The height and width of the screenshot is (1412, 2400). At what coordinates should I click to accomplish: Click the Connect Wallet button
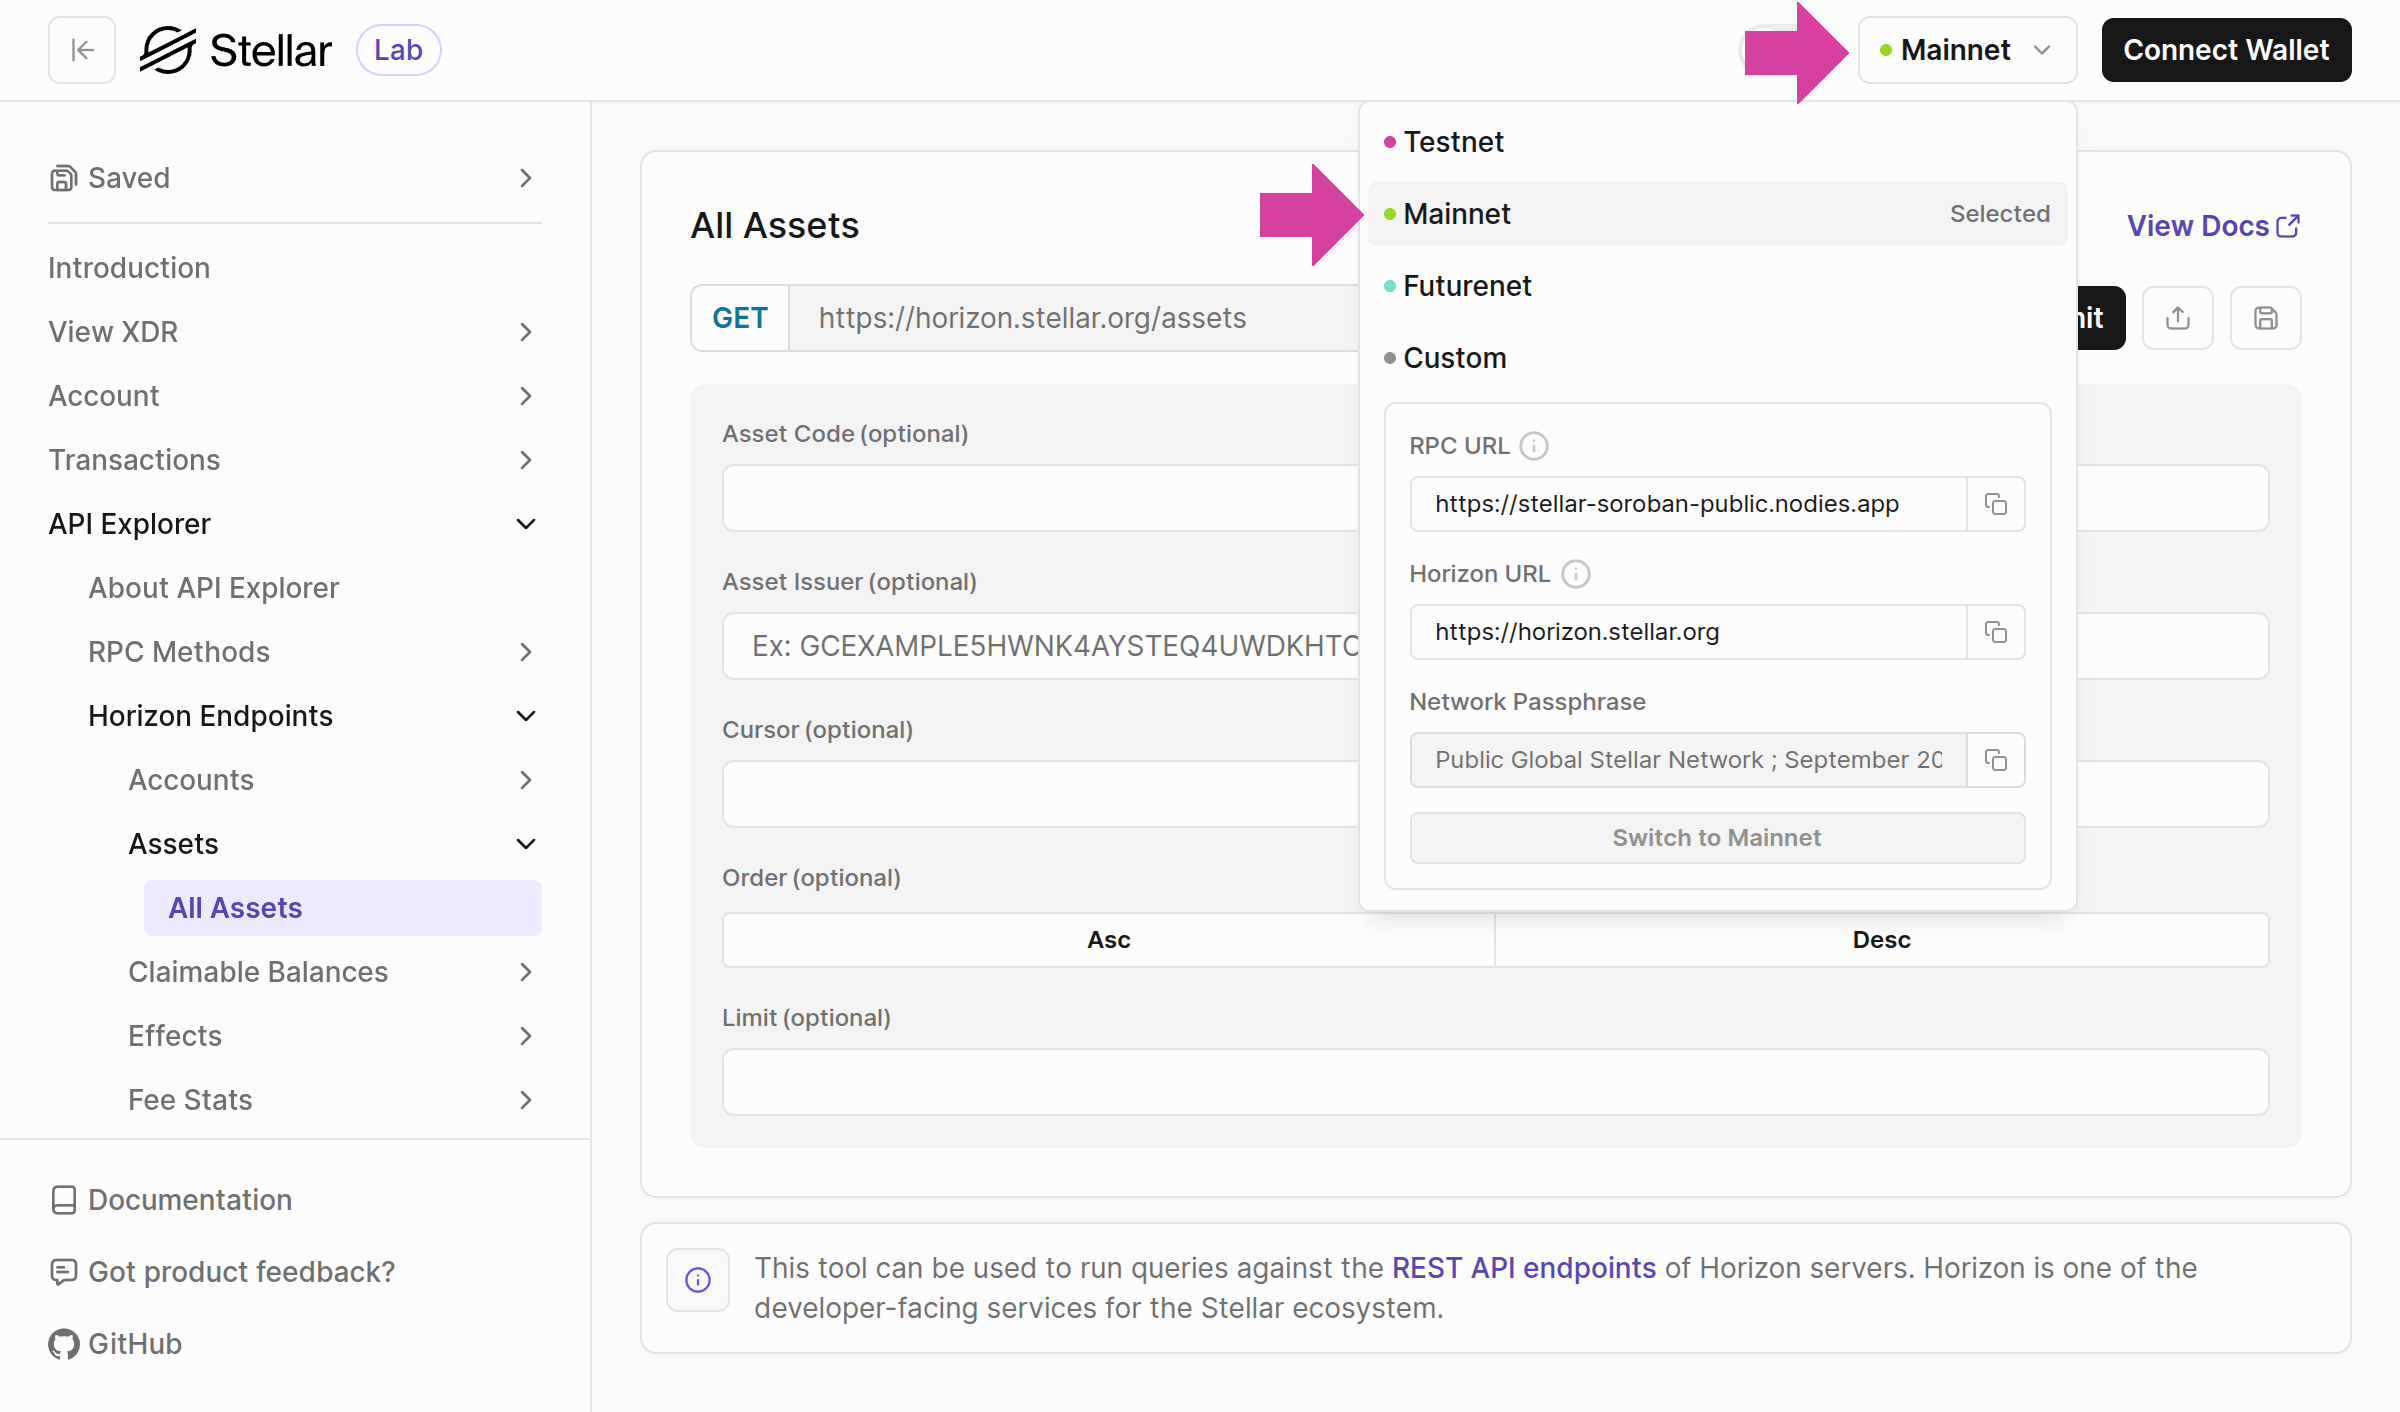[2226, 49]
